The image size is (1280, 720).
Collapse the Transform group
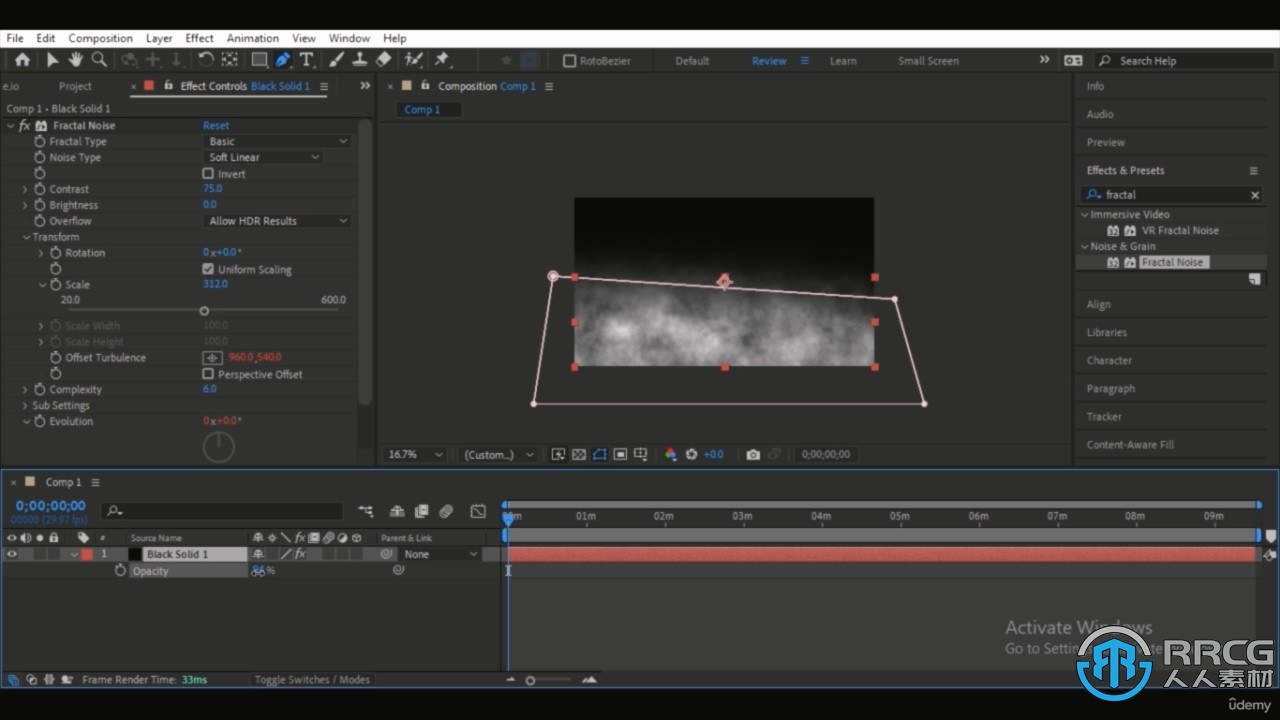tap(26, 237)
